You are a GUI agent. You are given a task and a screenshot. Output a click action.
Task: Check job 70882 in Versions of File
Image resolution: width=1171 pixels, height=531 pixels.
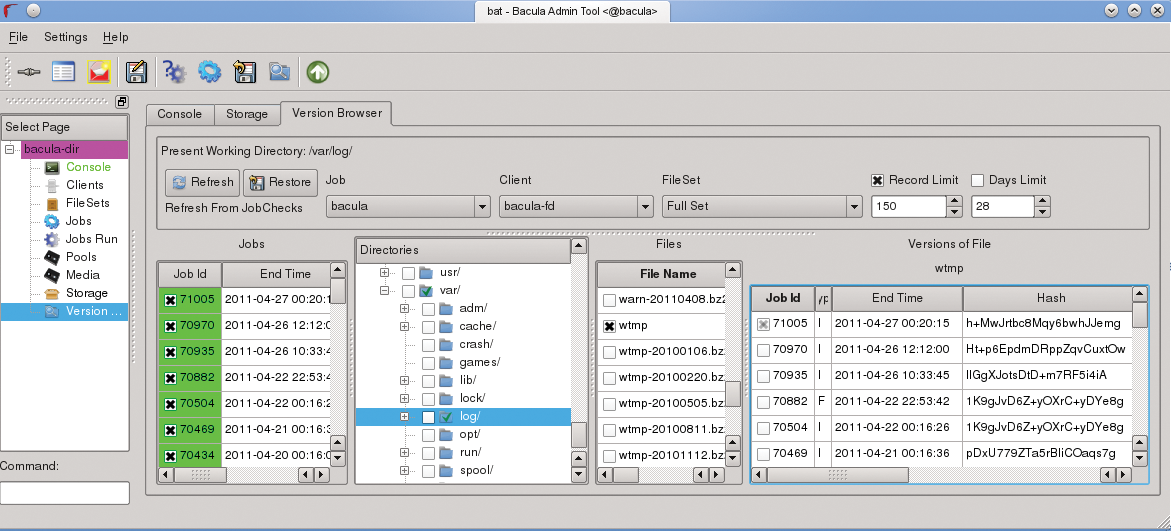(763, 403)
